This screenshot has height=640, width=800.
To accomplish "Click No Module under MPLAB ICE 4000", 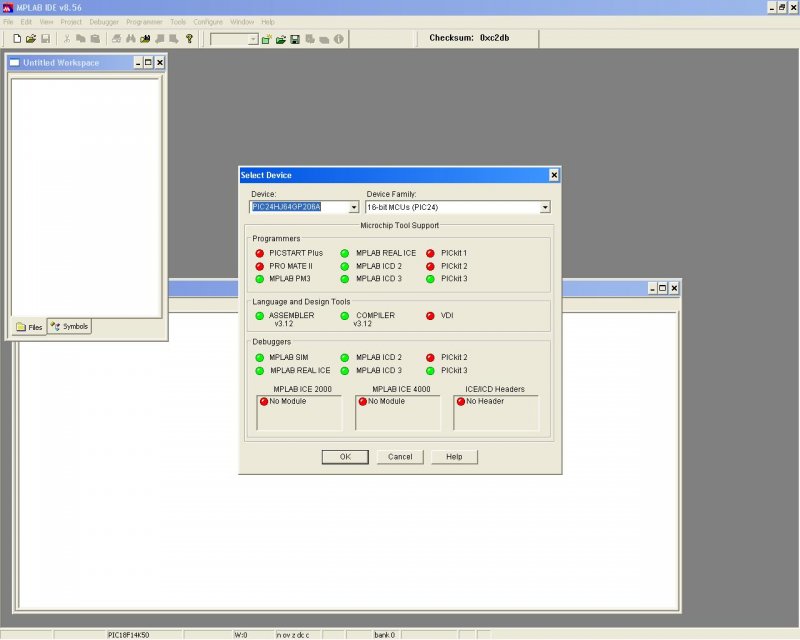I will (386, 401).
